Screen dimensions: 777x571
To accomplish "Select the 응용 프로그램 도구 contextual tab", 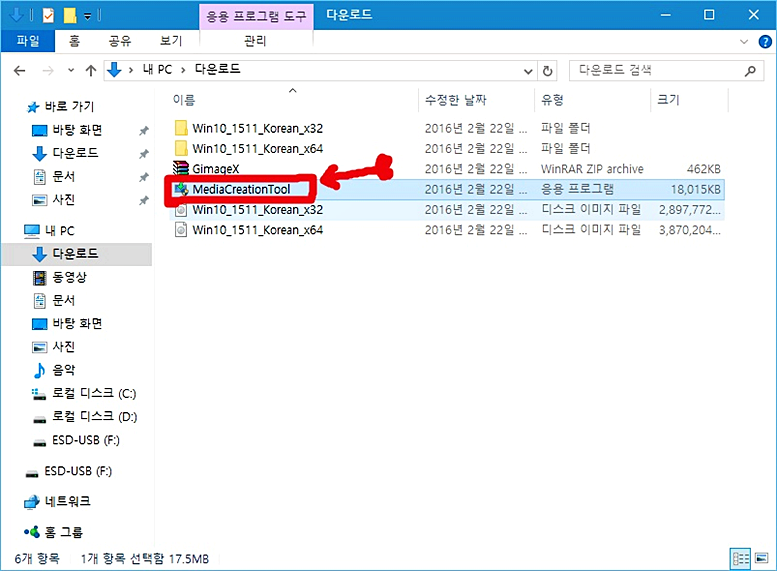I will pos(256,16).
